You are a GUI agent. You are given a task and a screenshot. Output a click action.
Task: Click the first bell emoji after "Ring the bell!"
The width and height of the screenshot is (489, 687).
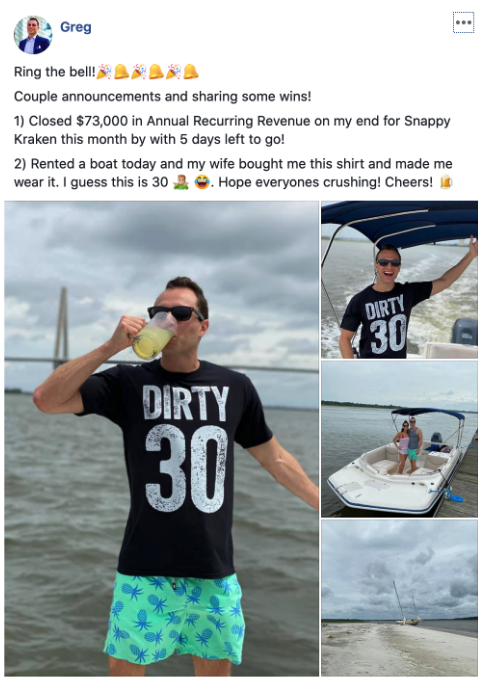121,71
